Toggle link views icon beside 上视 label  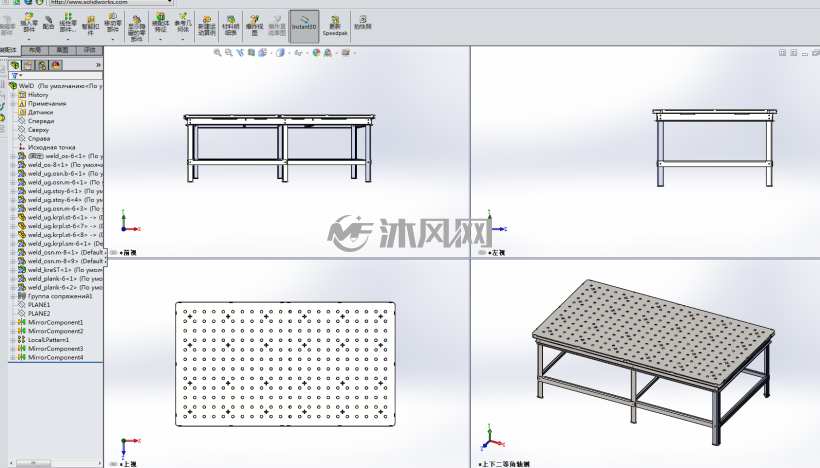pyautogui.click(x=113, y=464)
